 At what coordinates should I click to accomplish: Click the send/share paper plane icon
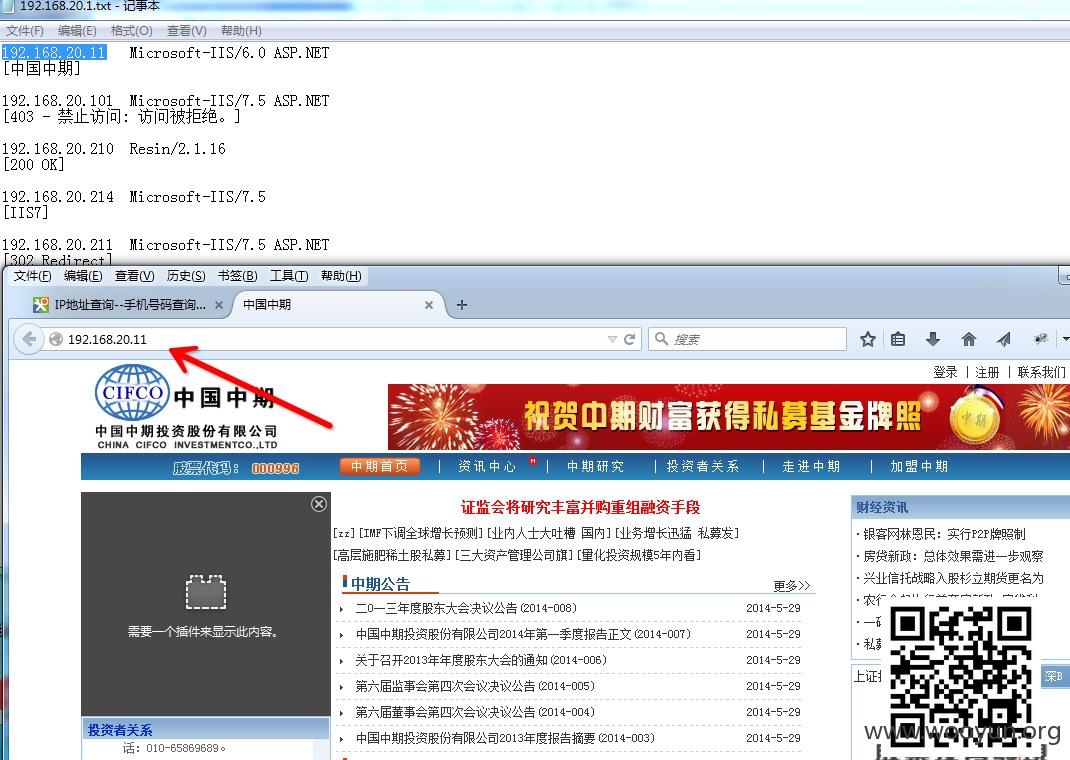coord(1004,339)
